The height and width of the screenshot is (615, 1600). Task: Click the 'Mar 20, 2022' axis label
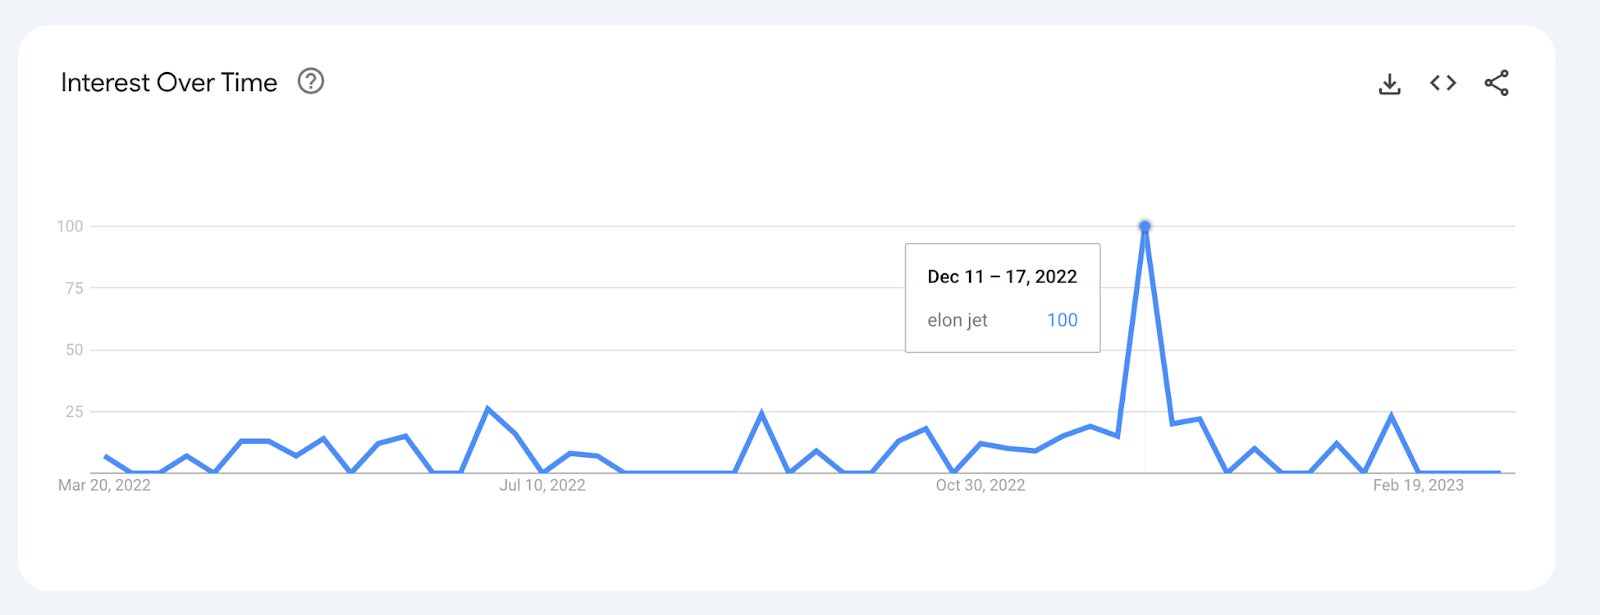(104, 485)
